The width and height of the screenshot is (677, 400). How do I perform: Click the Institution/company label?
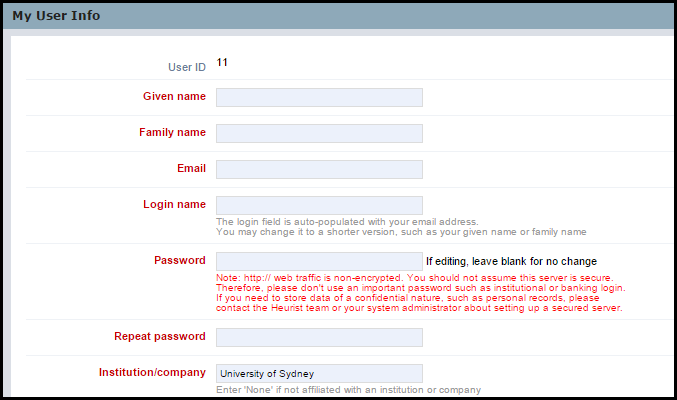click(x=152, y=372)
